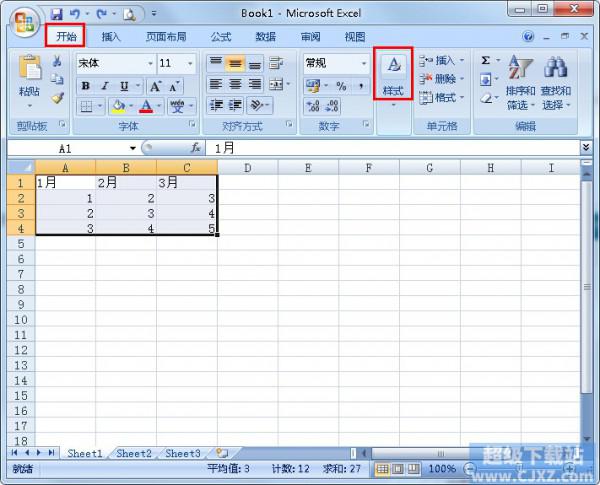
Task: Click the Save icon in quick access toolbar
Action: [x=56, y=14]
